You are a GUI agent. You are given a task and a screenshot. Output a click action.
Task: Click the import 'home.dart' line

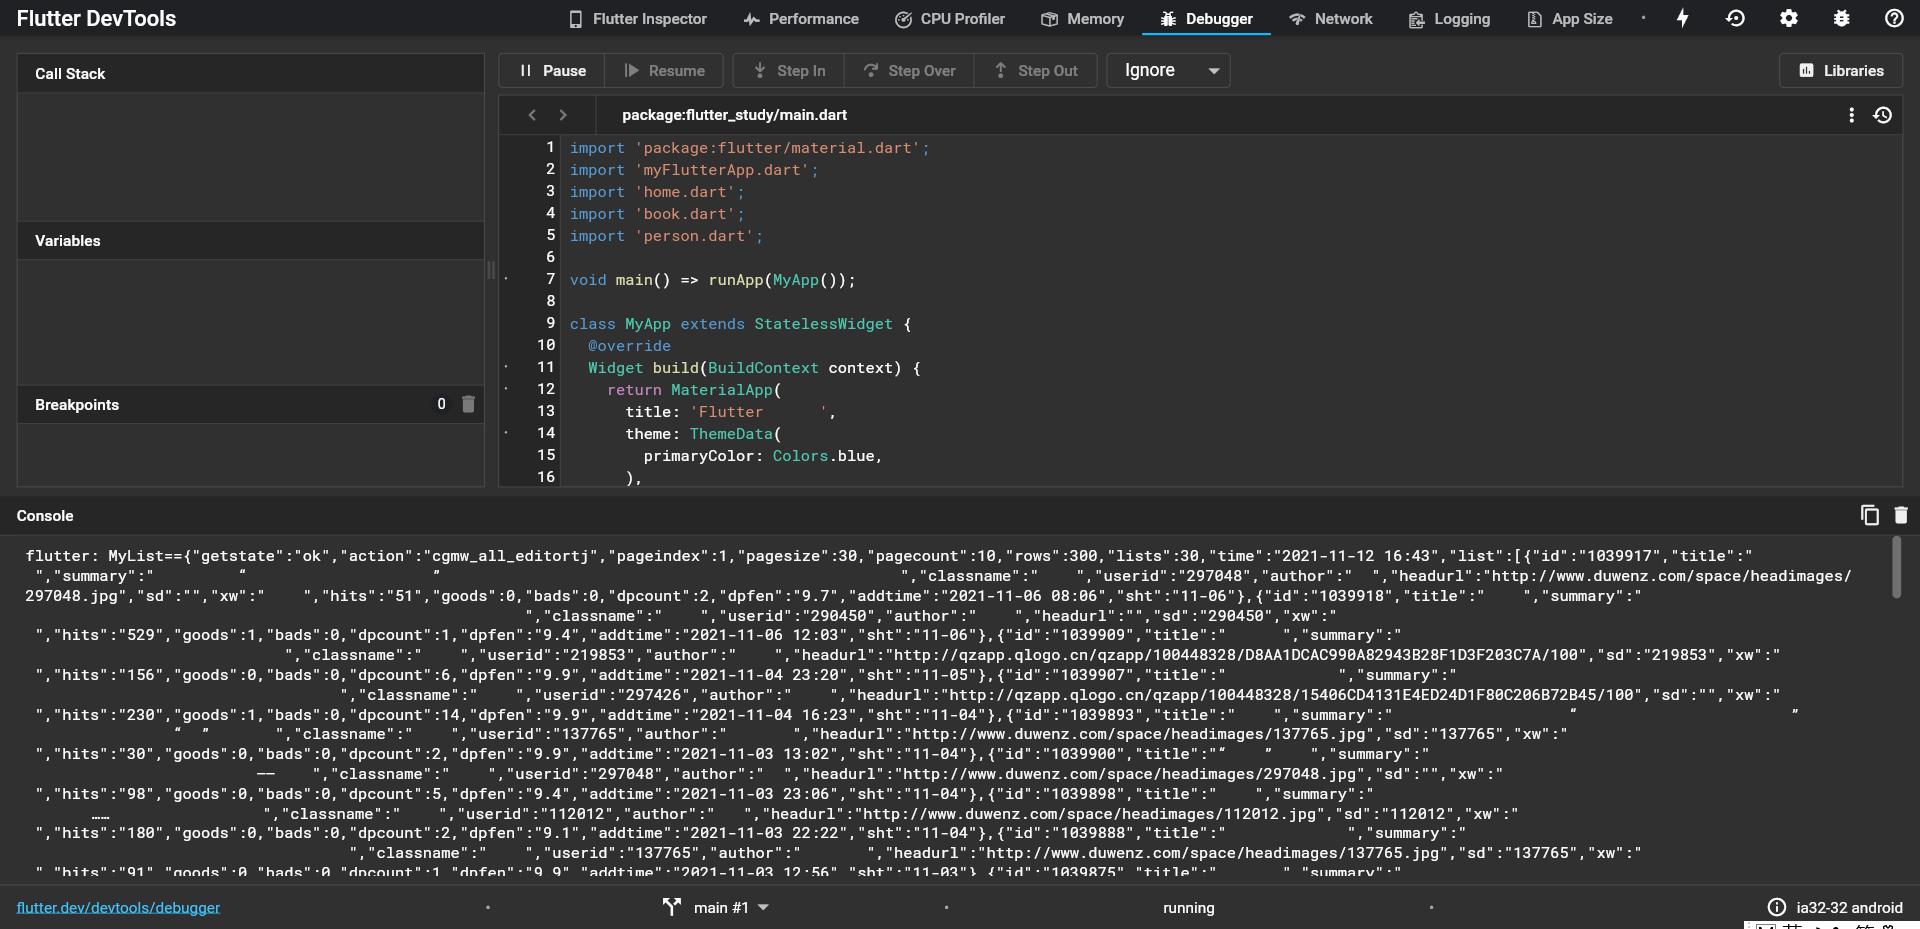[x=657, y=192]
